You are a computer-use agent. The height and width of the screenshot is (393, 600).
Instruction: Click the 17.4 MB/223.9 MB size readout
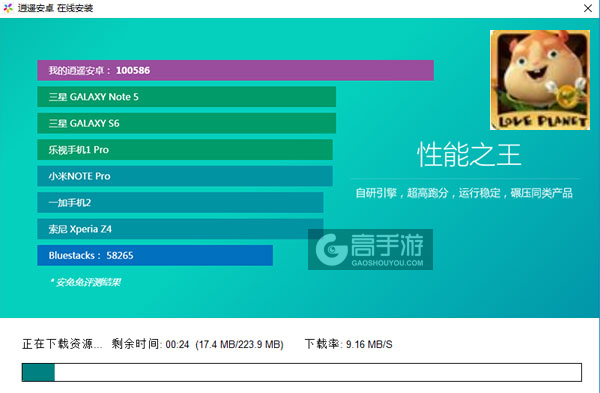(239, 344)
